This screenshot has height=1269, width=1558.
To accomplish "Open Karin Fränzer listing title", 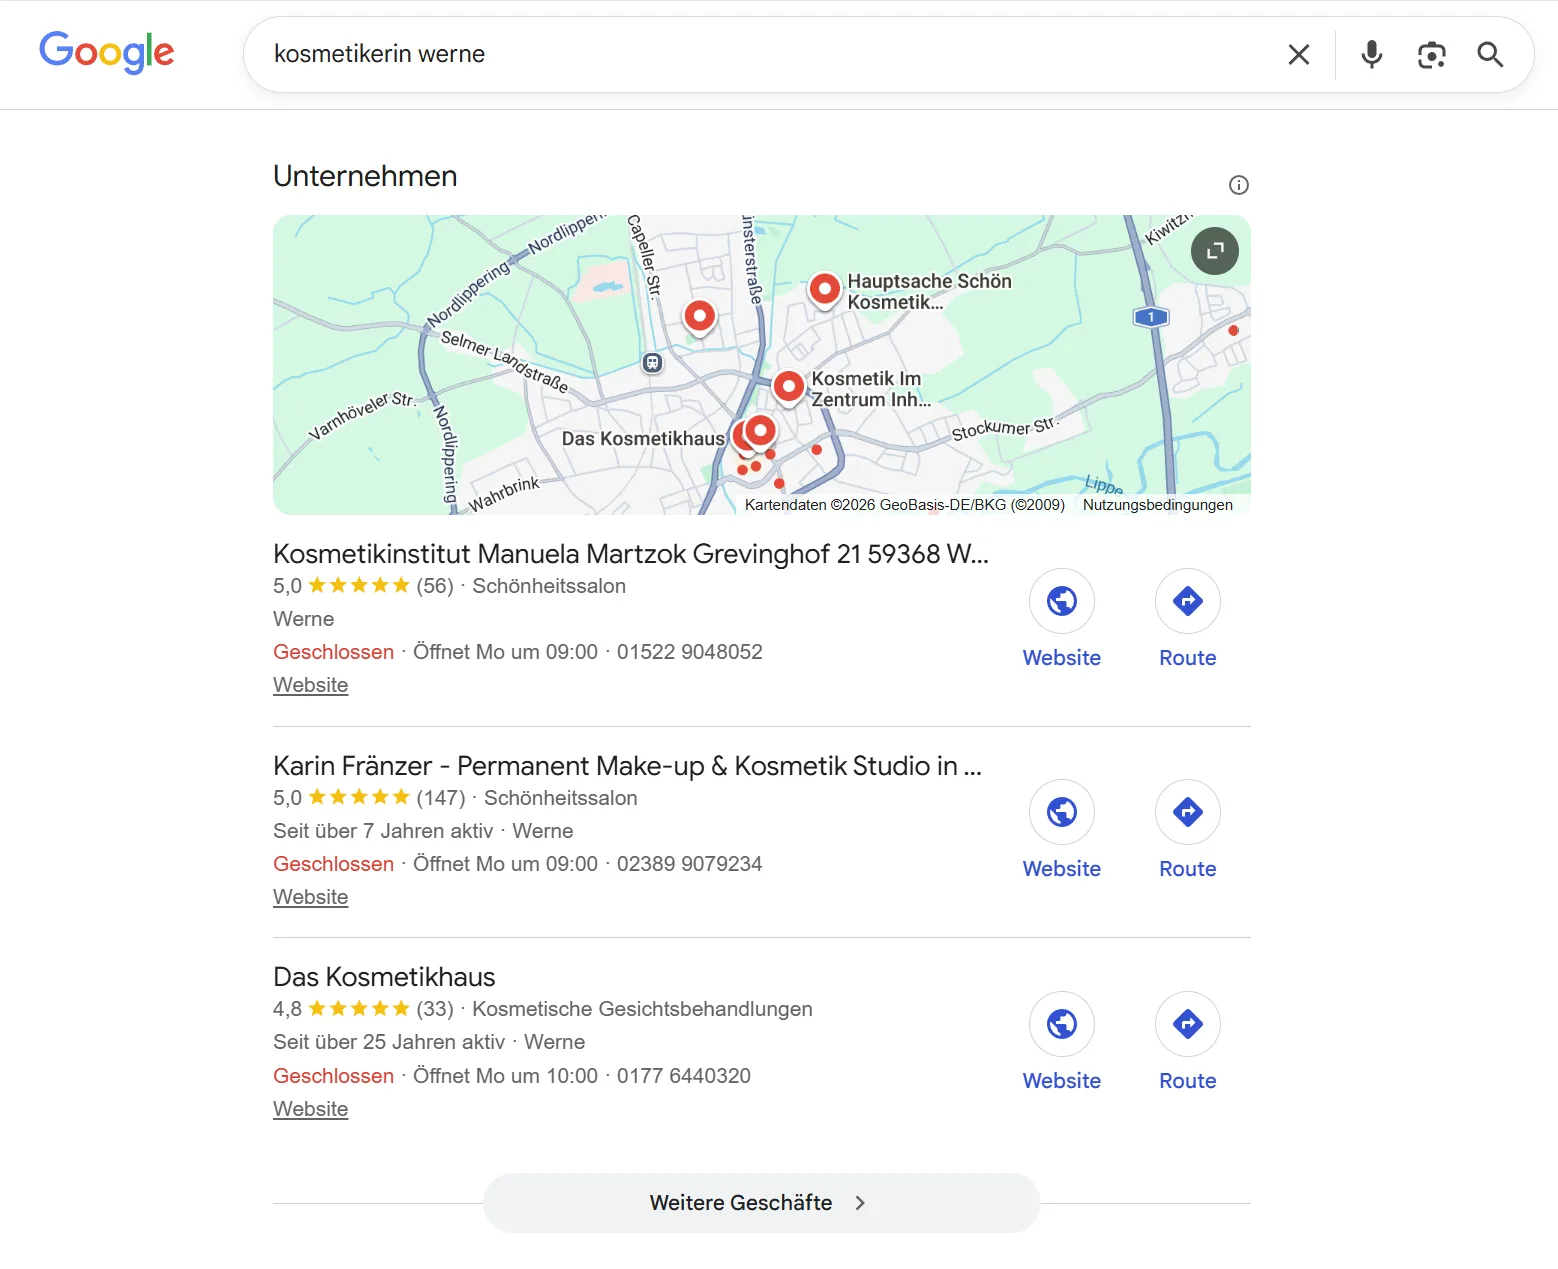I will tap(628, 766).
